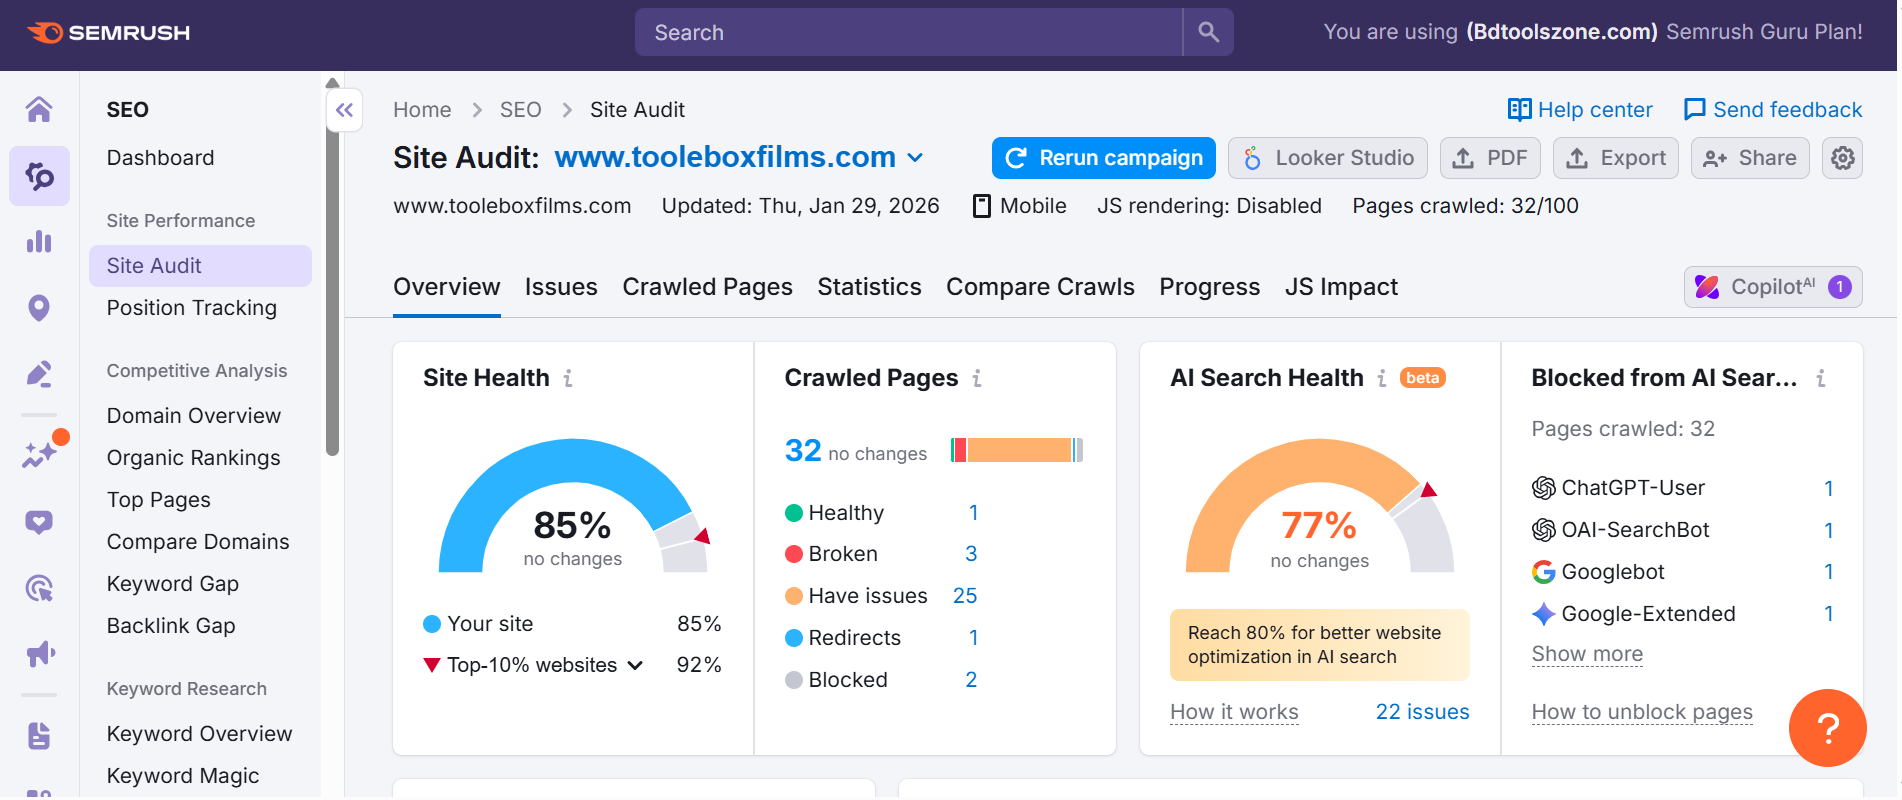Switch to the Issues tab
Viewport: 1902px width, 800px height.
tap(562, 287)
